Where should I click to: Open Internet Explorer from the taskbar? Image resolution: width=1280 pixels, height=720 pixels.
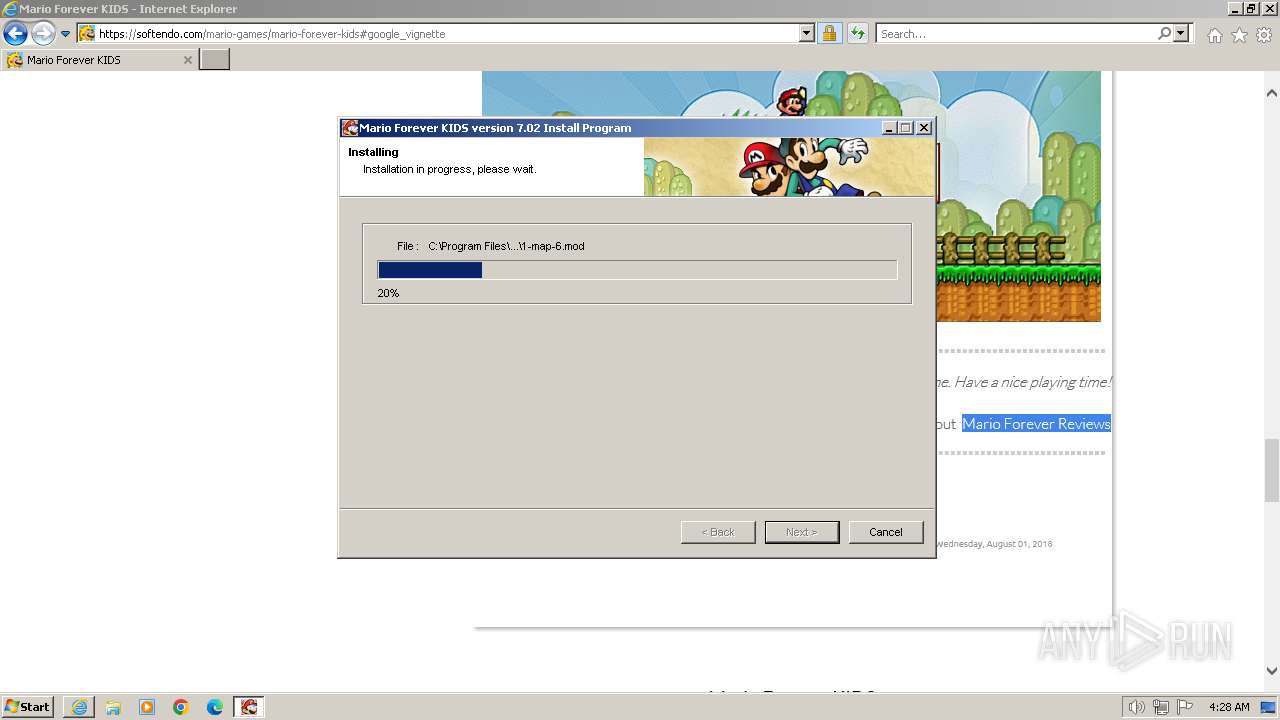pyautogui.click(x=79, y=707)
